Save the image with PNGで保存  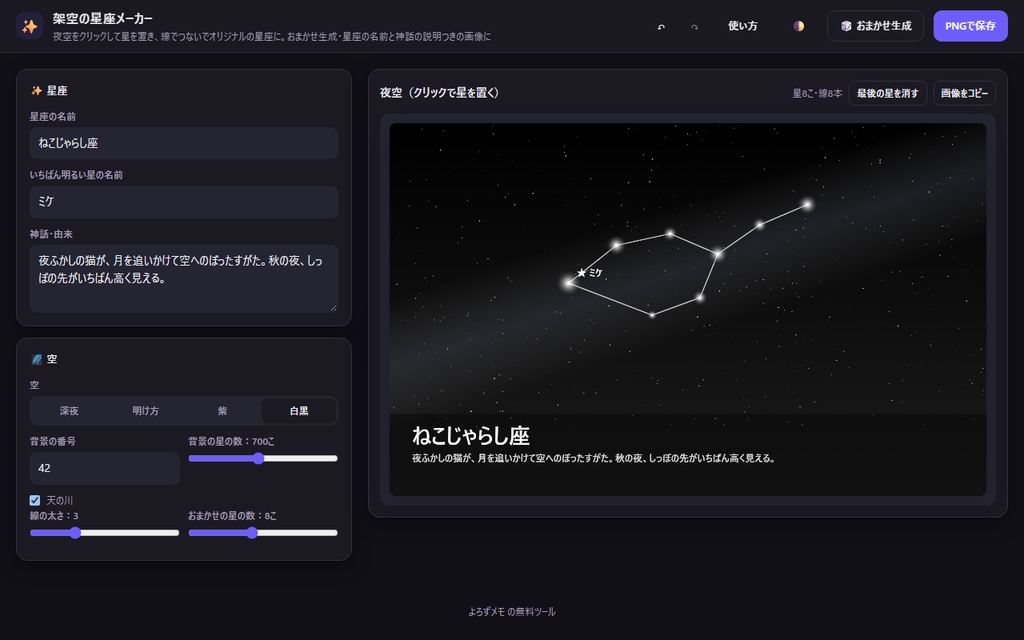point(970,26)
